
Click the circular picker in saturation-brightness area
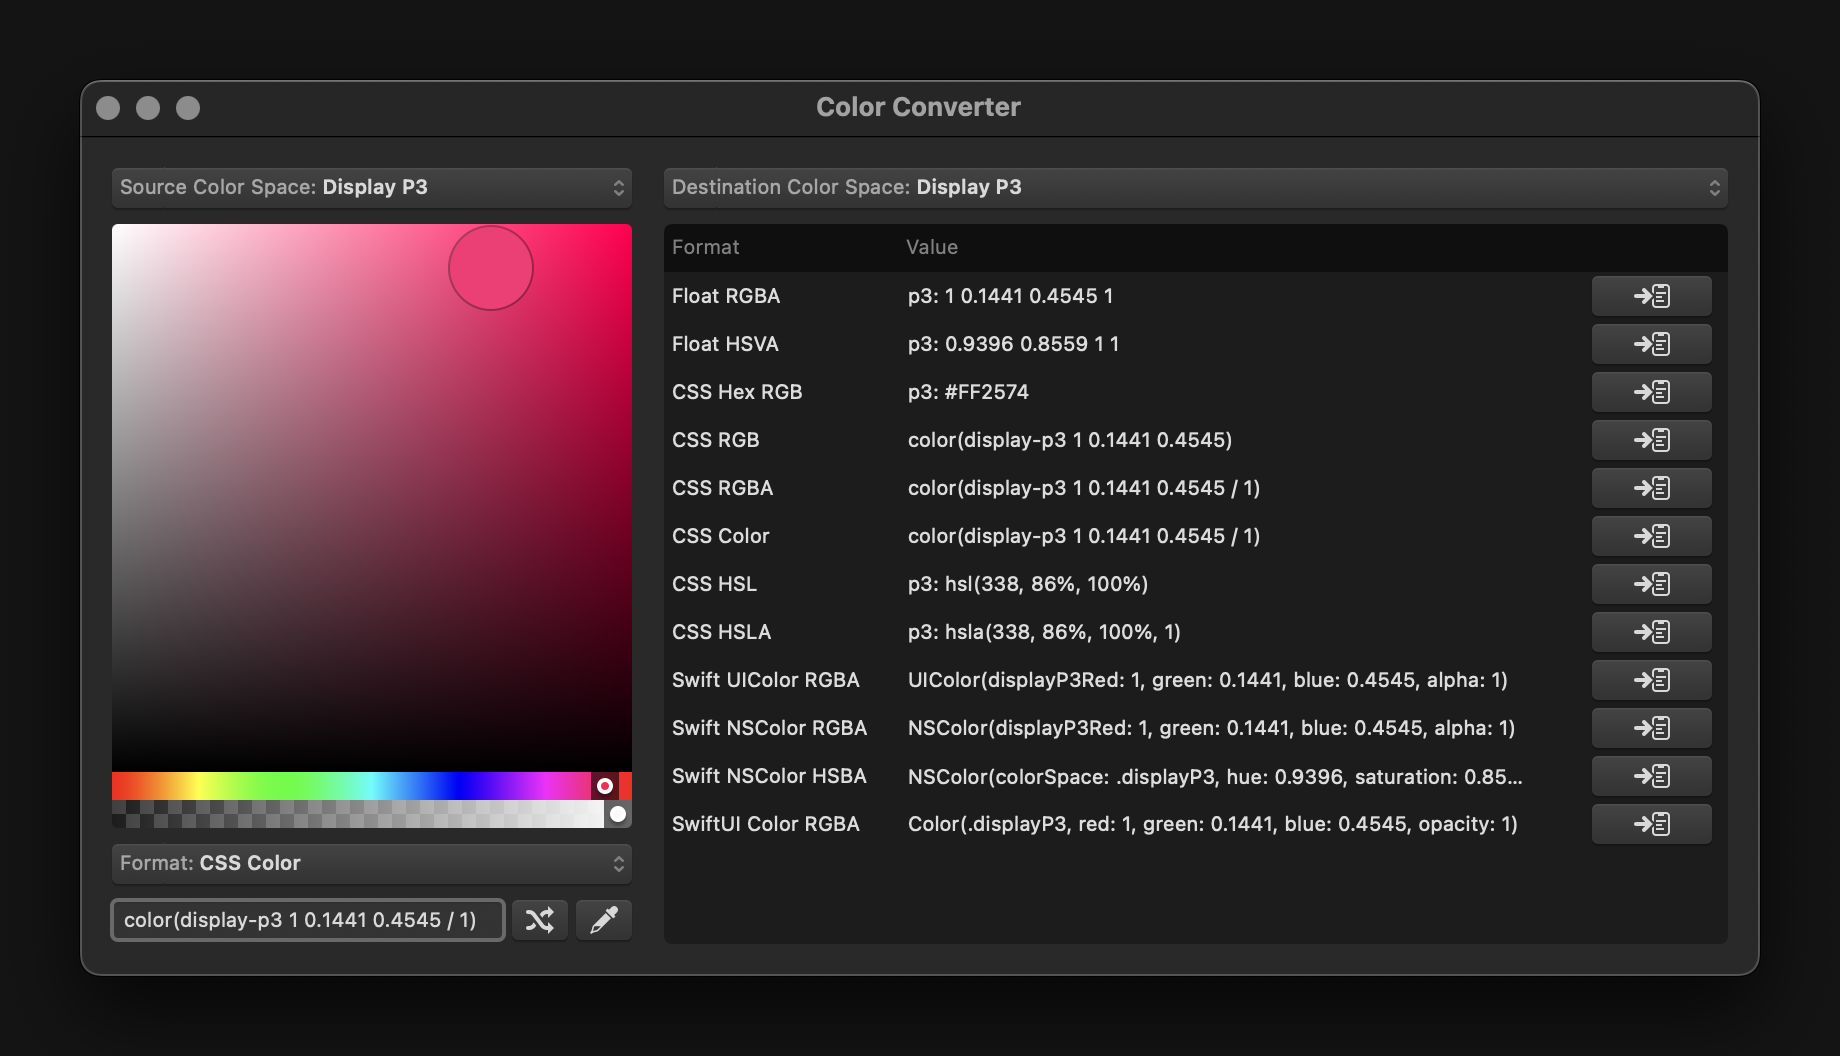tap(491, 268)
